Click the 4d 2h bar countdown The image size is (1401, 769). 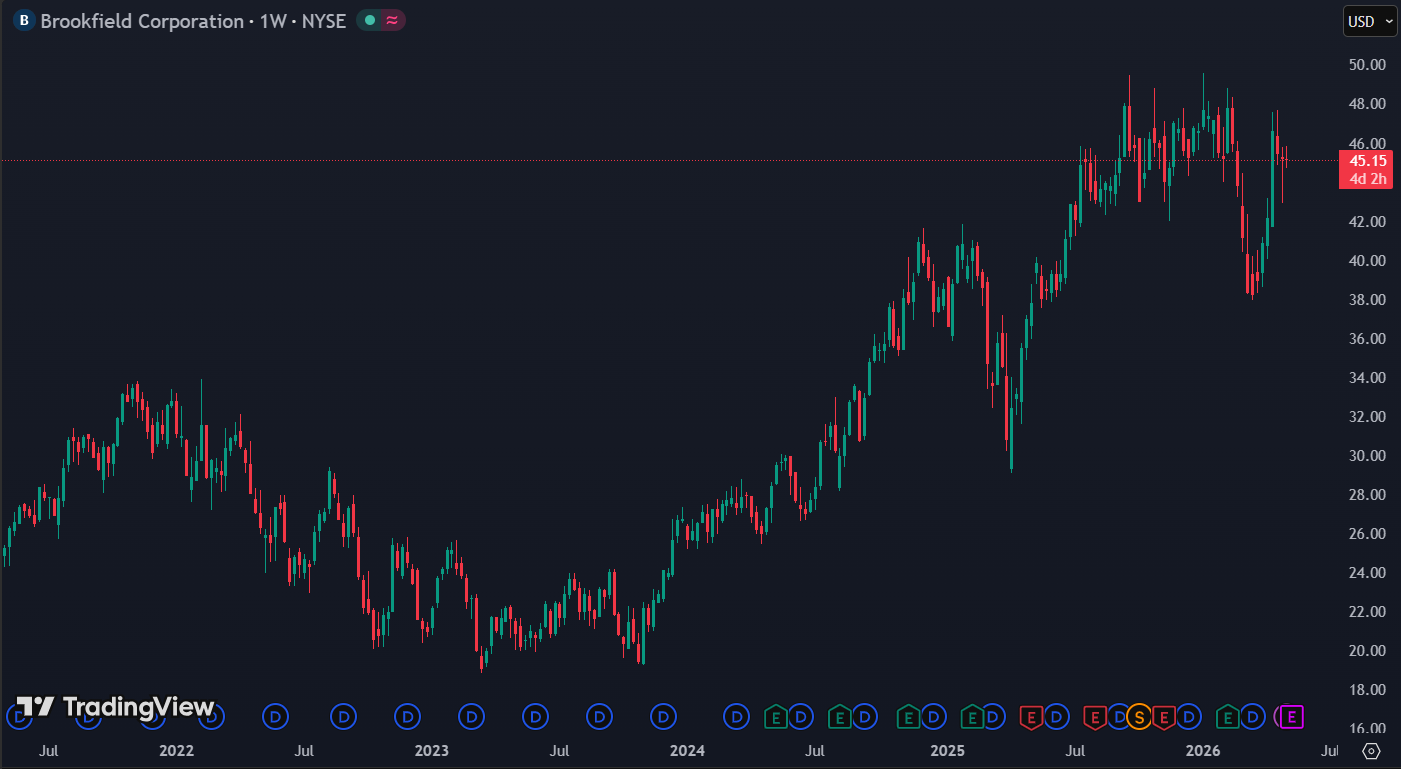point(1367,179)
